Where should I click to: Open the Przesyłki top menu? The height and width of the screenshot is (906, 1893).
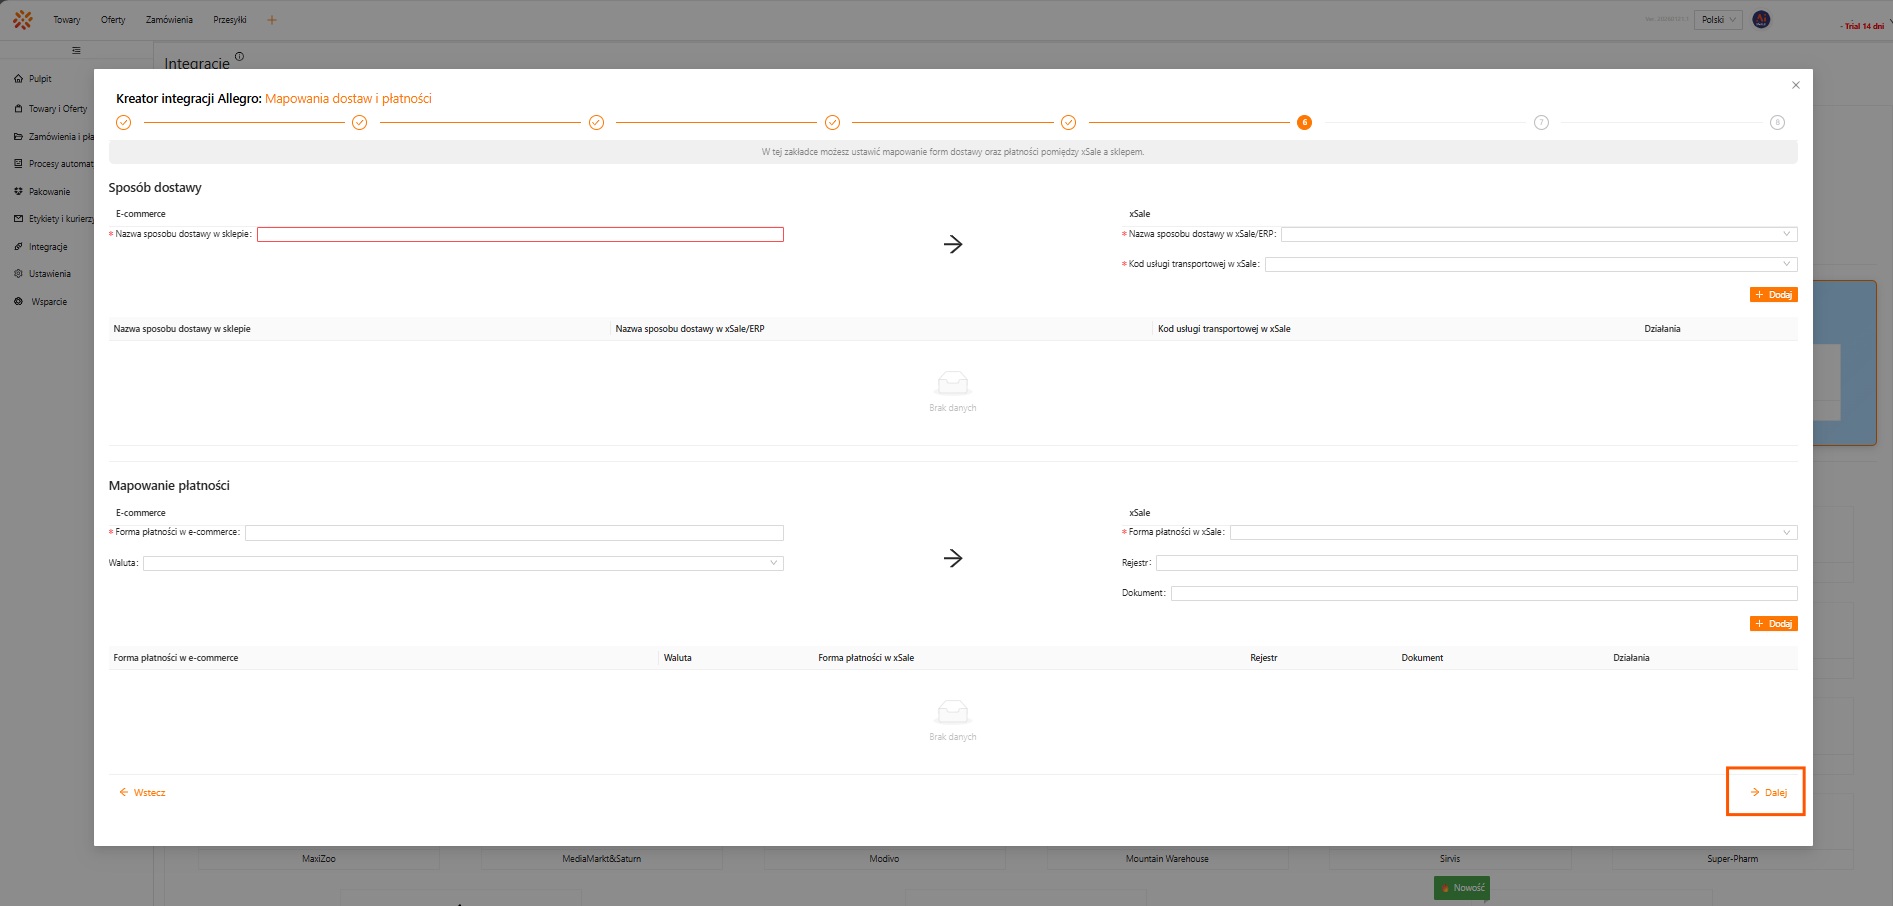tap(229, 20)
